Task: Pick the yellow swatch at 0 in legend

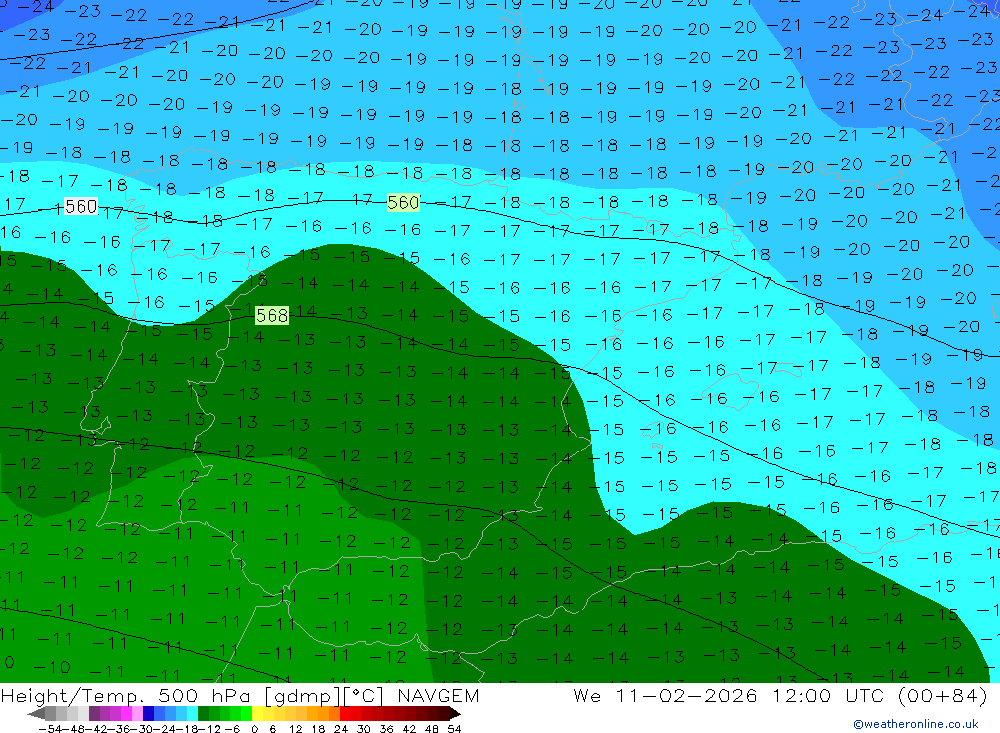Action: click(x=258, y=713)
